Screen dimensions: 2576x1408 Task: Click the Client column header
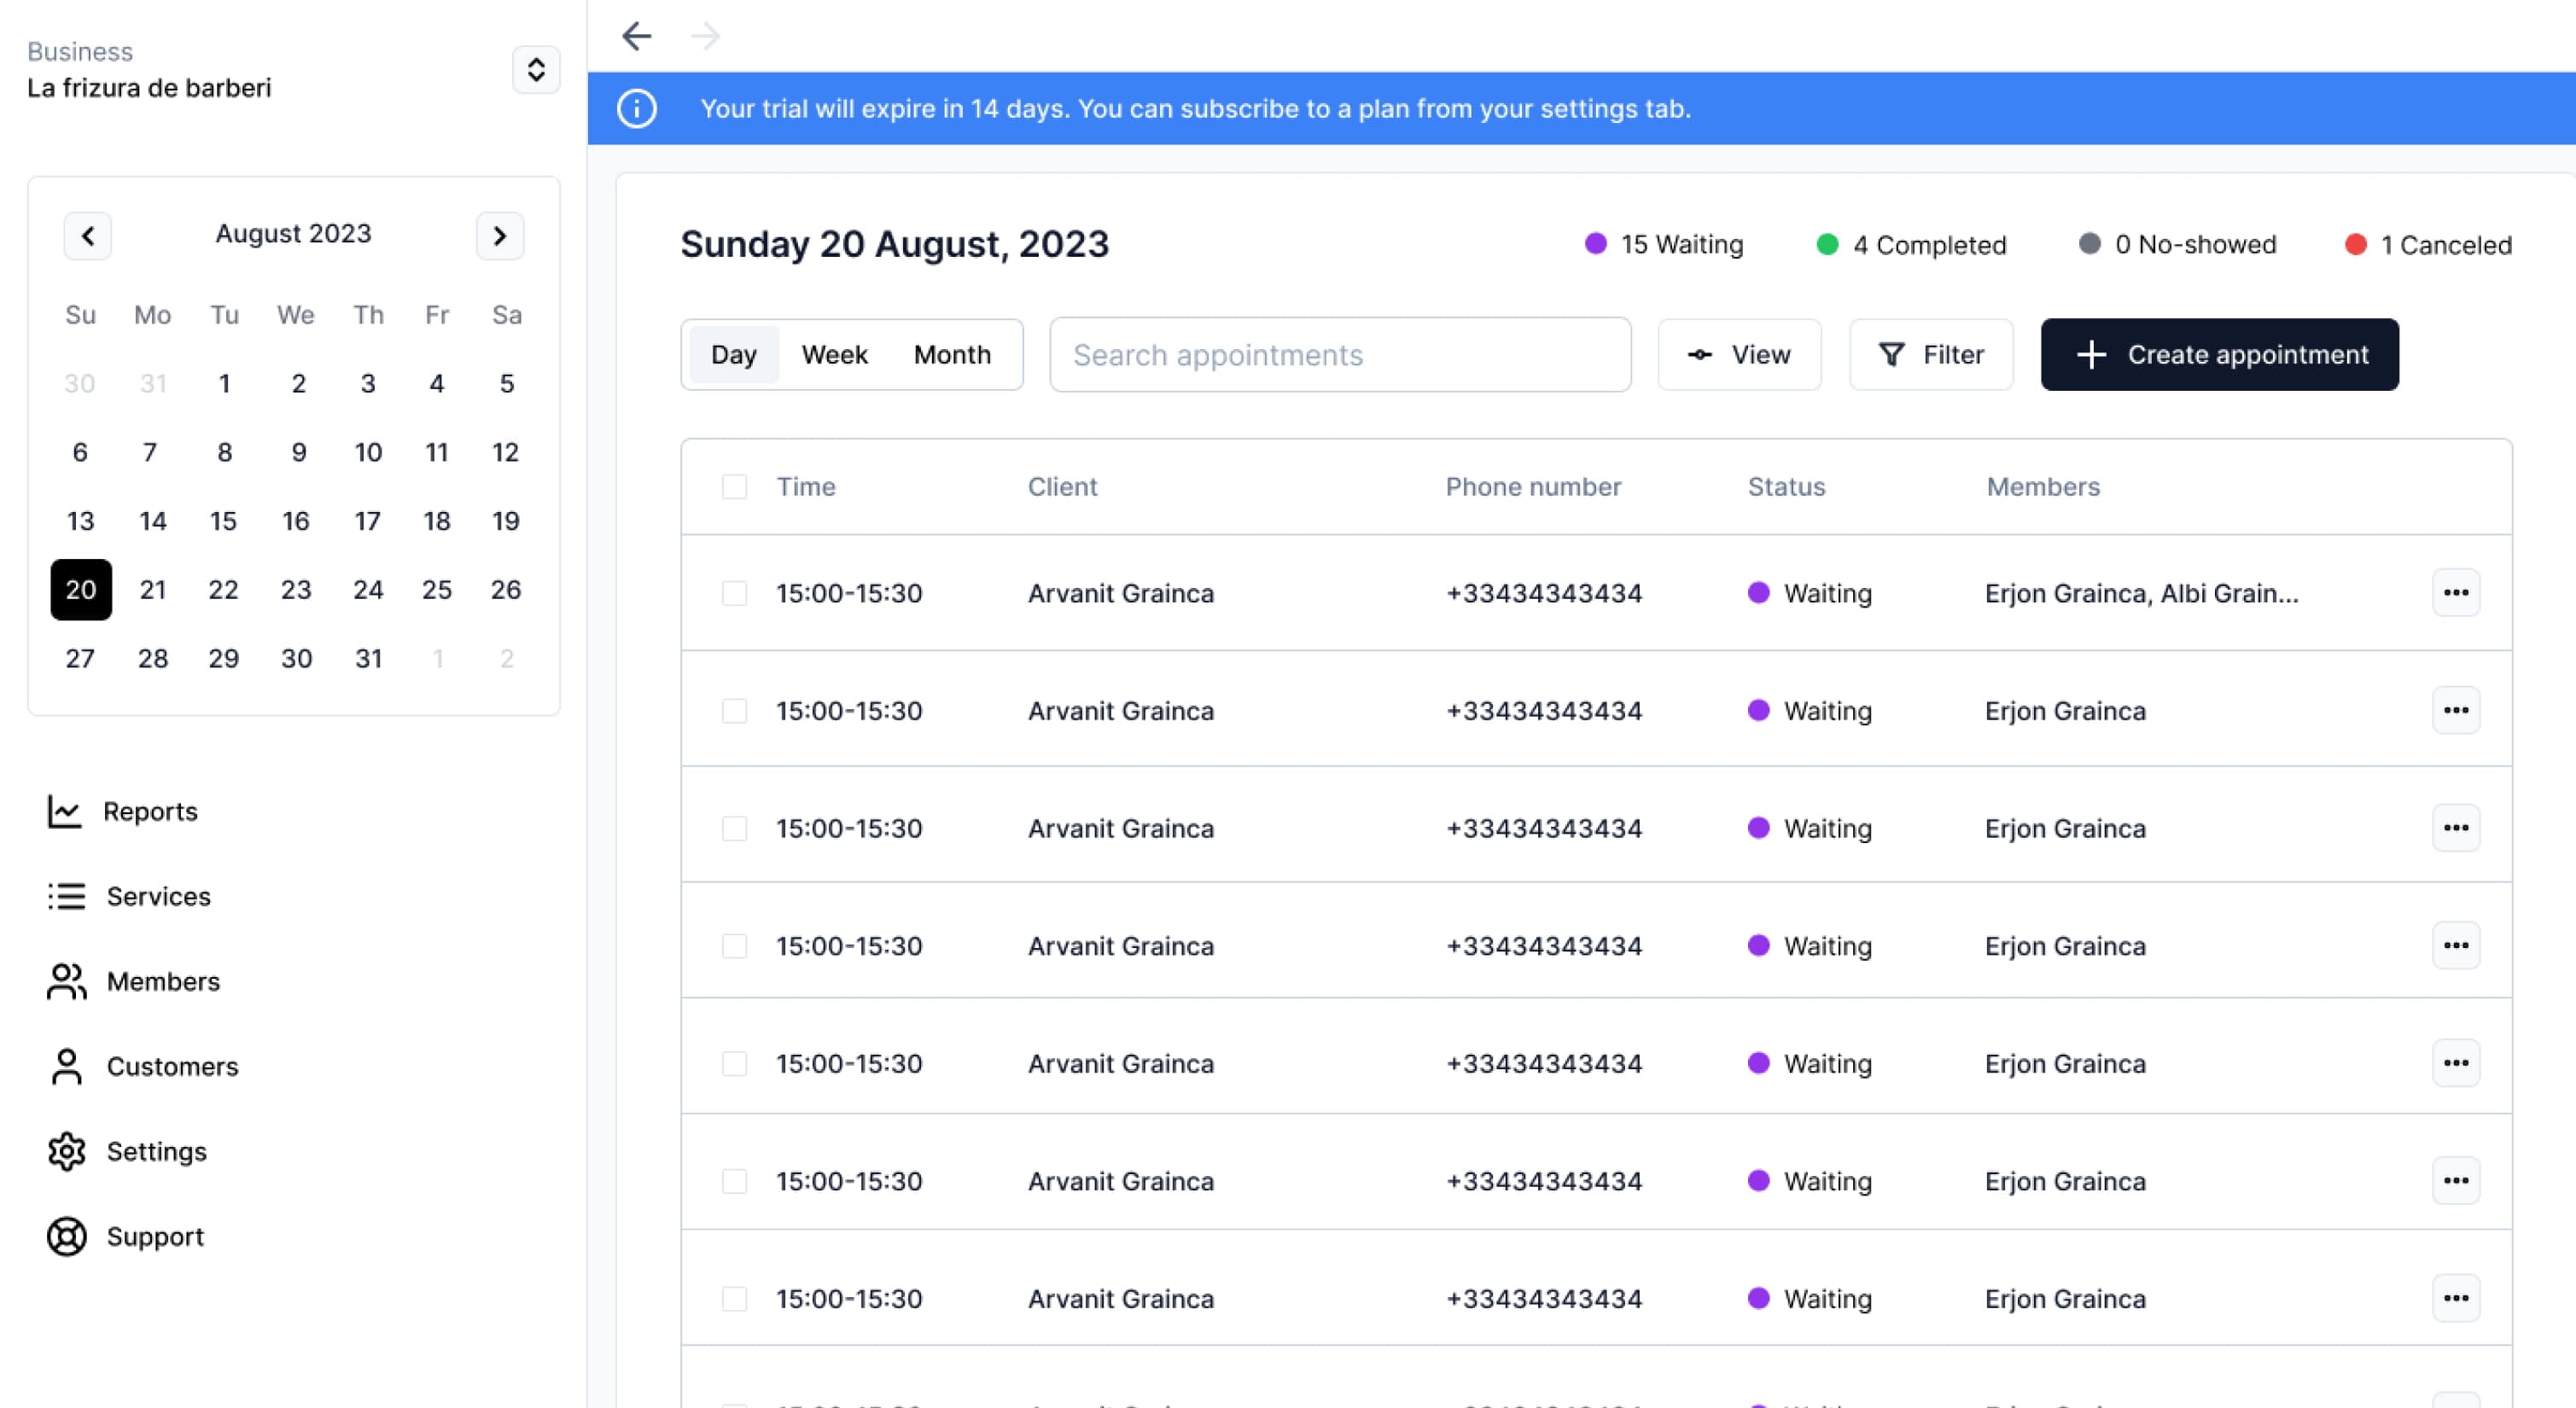(1062, 487)
